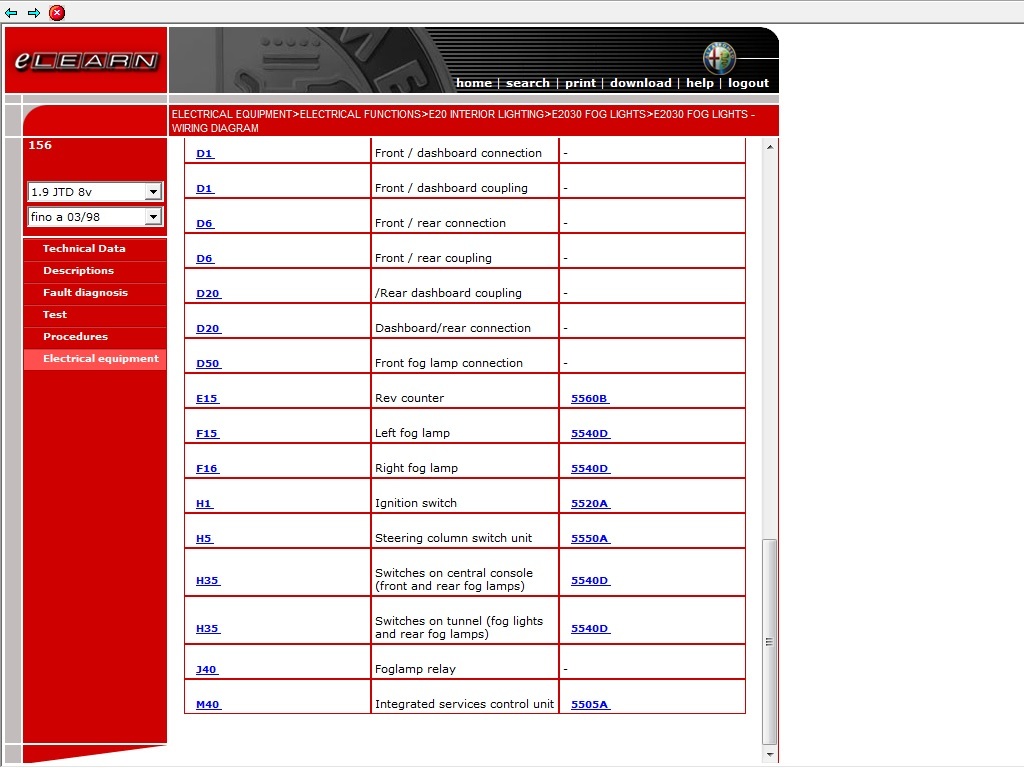1024x768 pixels.
Task: Click the 156 model label
Action: [x=40, y=145]
